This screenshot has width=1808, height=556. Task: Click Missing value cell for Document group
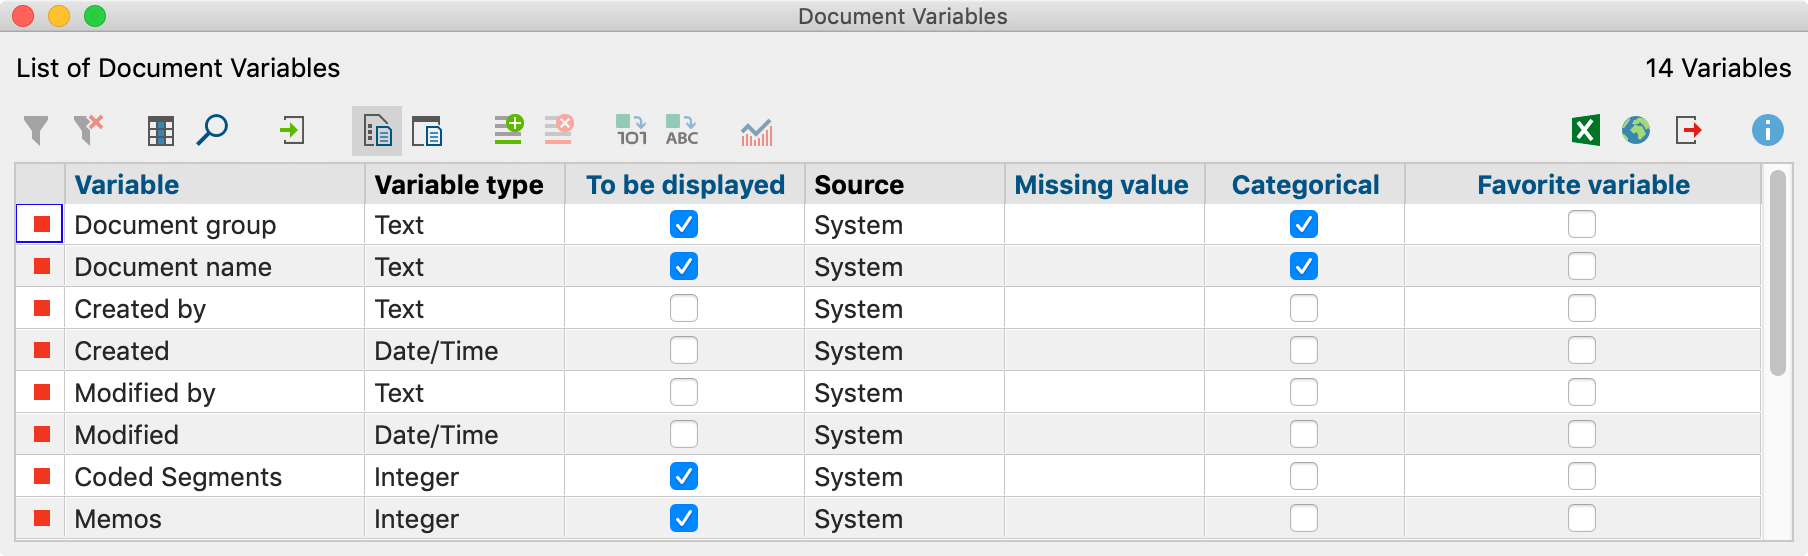pos(1105,224)
